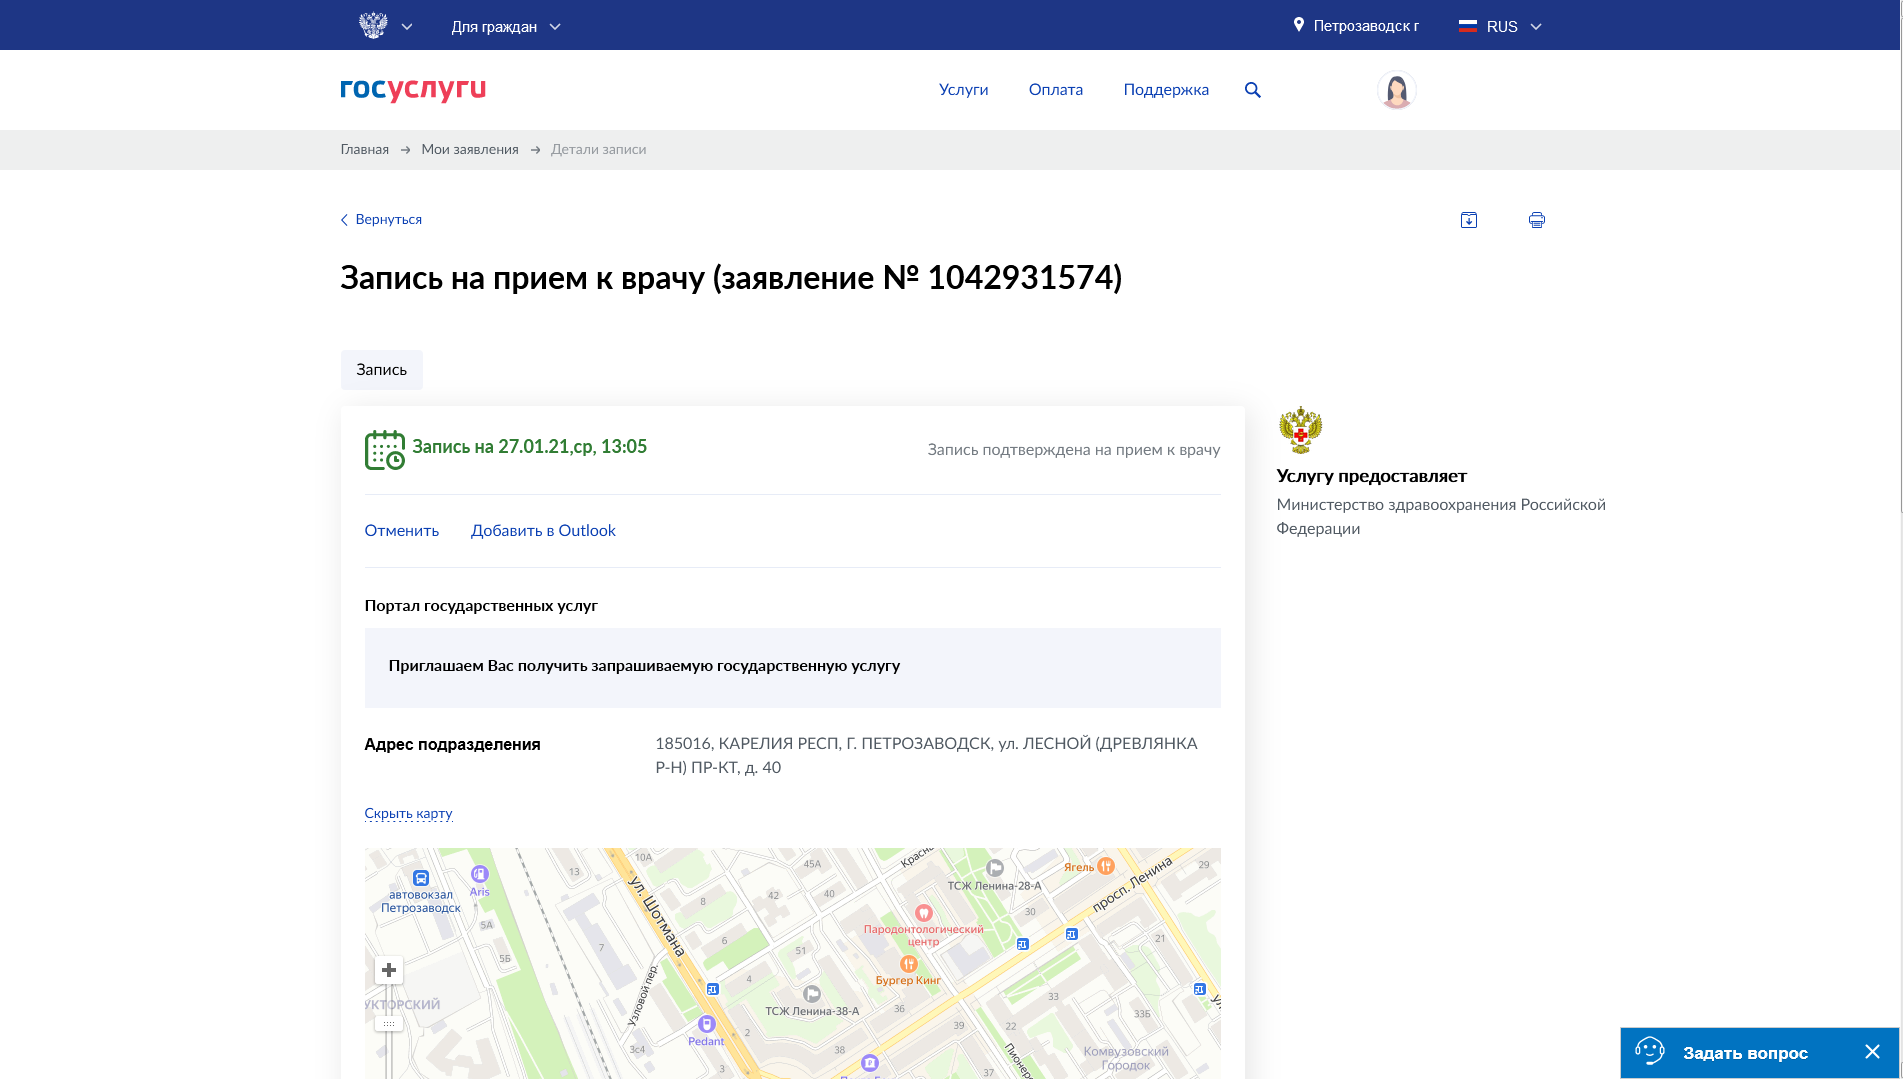This screenshot has width=1903, height=1079.
Task: Go to the Госуслуги logo home
Action: point(413,89)
